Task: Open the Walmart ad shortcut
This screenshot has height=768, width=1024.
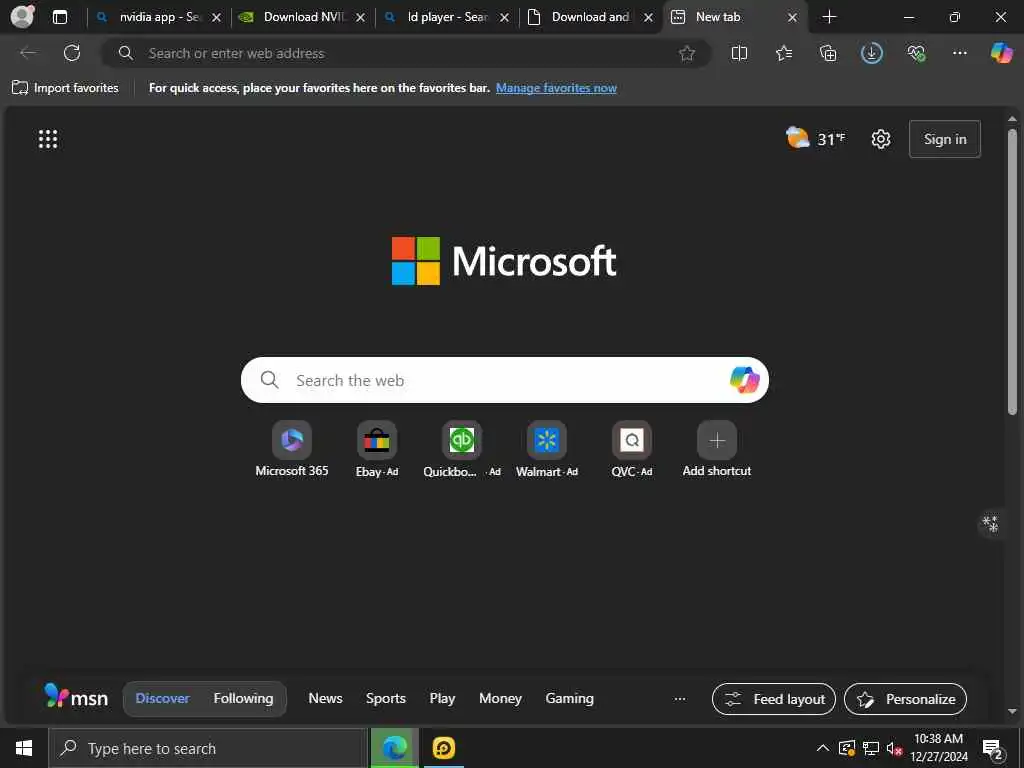Action: click(x=547, y=449)
